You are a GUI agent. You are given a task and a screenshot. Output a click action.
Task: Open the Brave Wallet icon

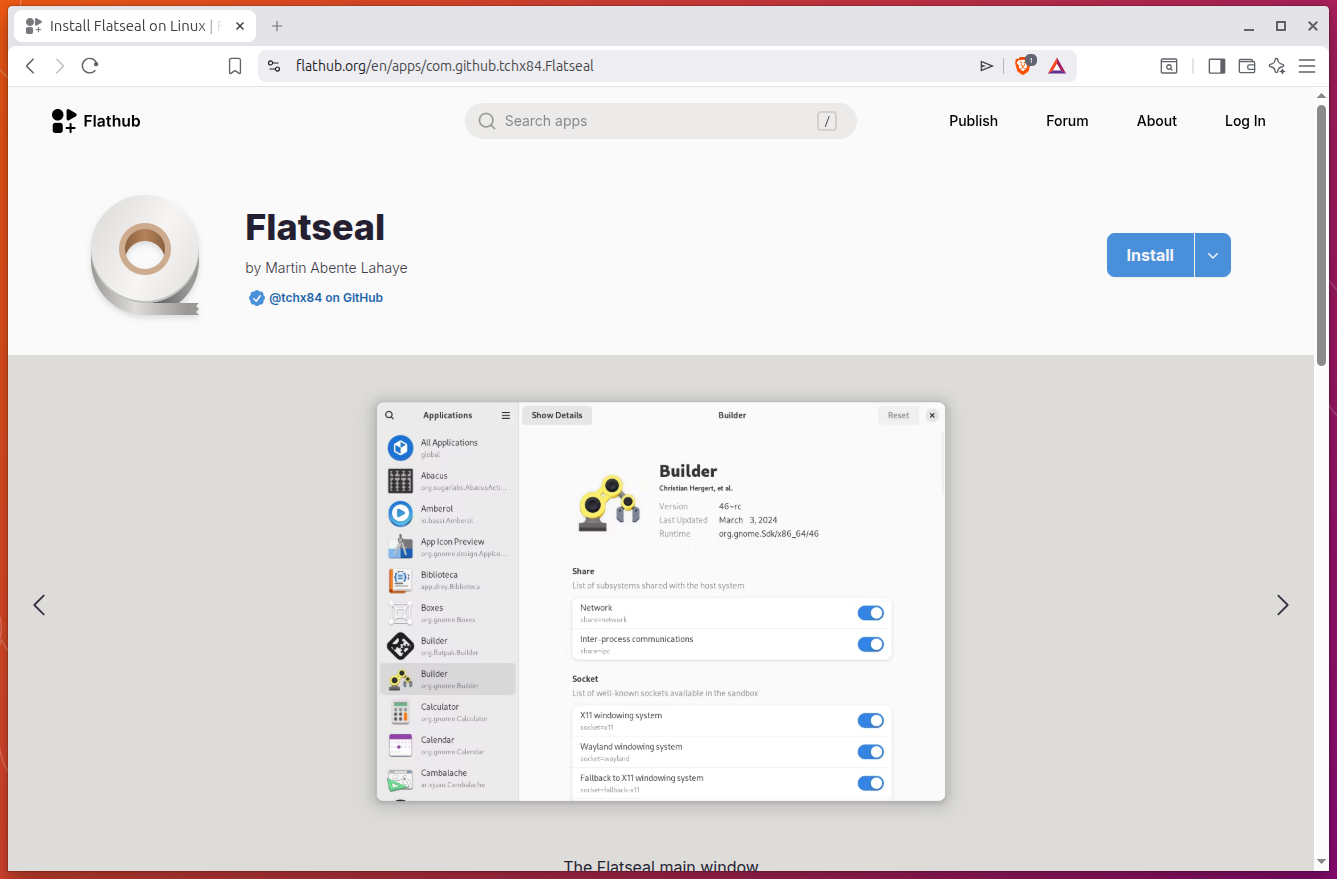(x=1247, y=66)
